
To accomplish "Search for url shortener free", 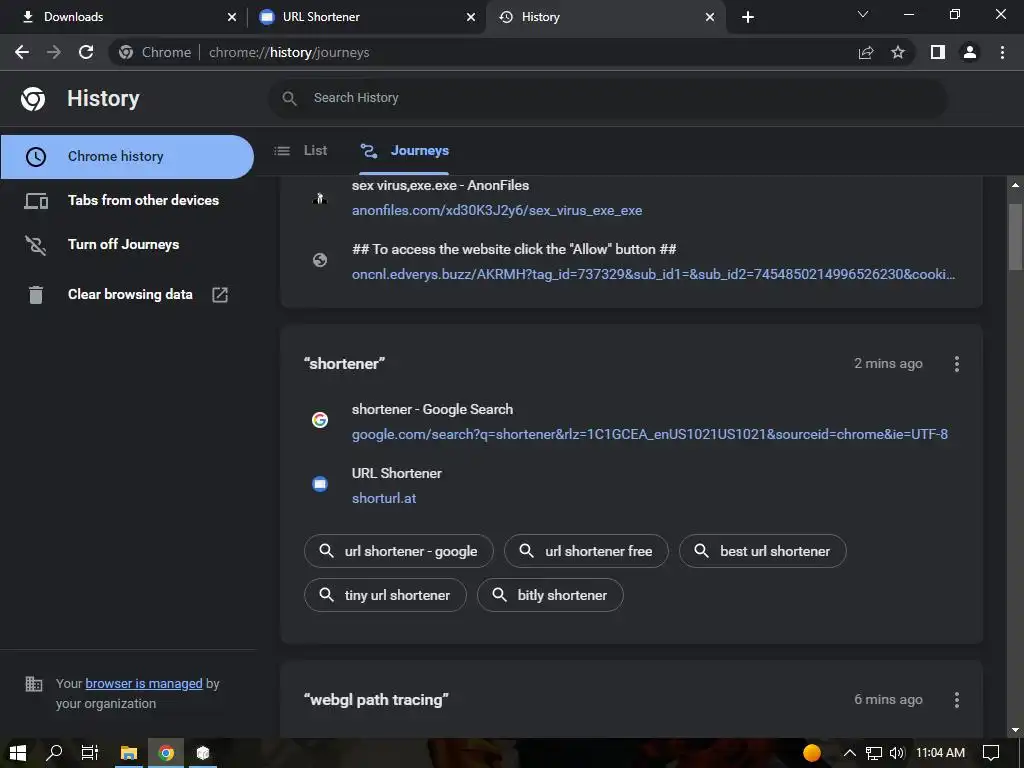I will click(586, 551).
